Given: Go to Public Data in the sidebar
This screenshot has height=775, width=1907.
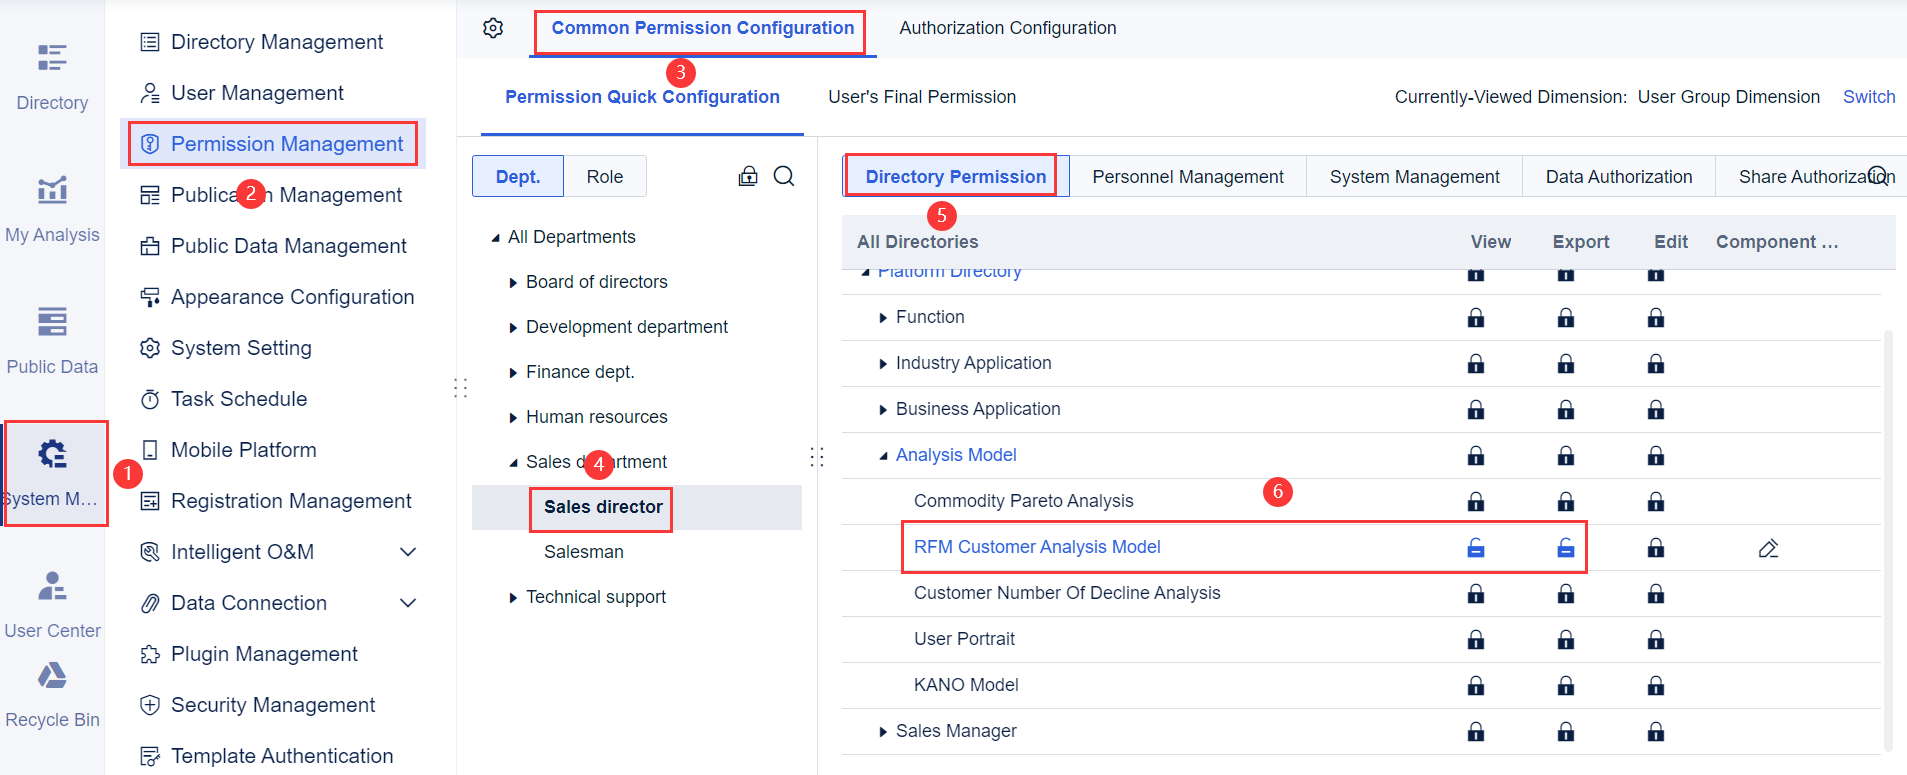Looking at the screenshot, I should [52, 339].
